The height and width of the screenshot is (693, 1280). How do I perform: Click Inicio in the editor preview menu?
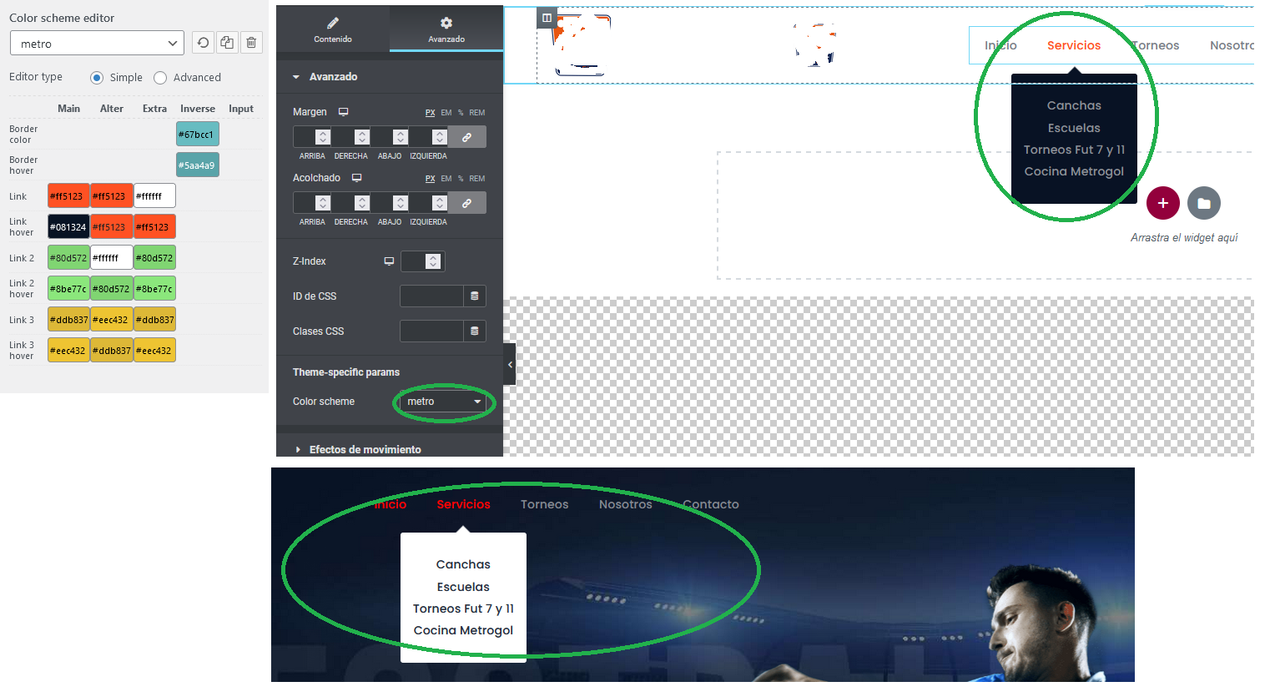[1000, 45]
